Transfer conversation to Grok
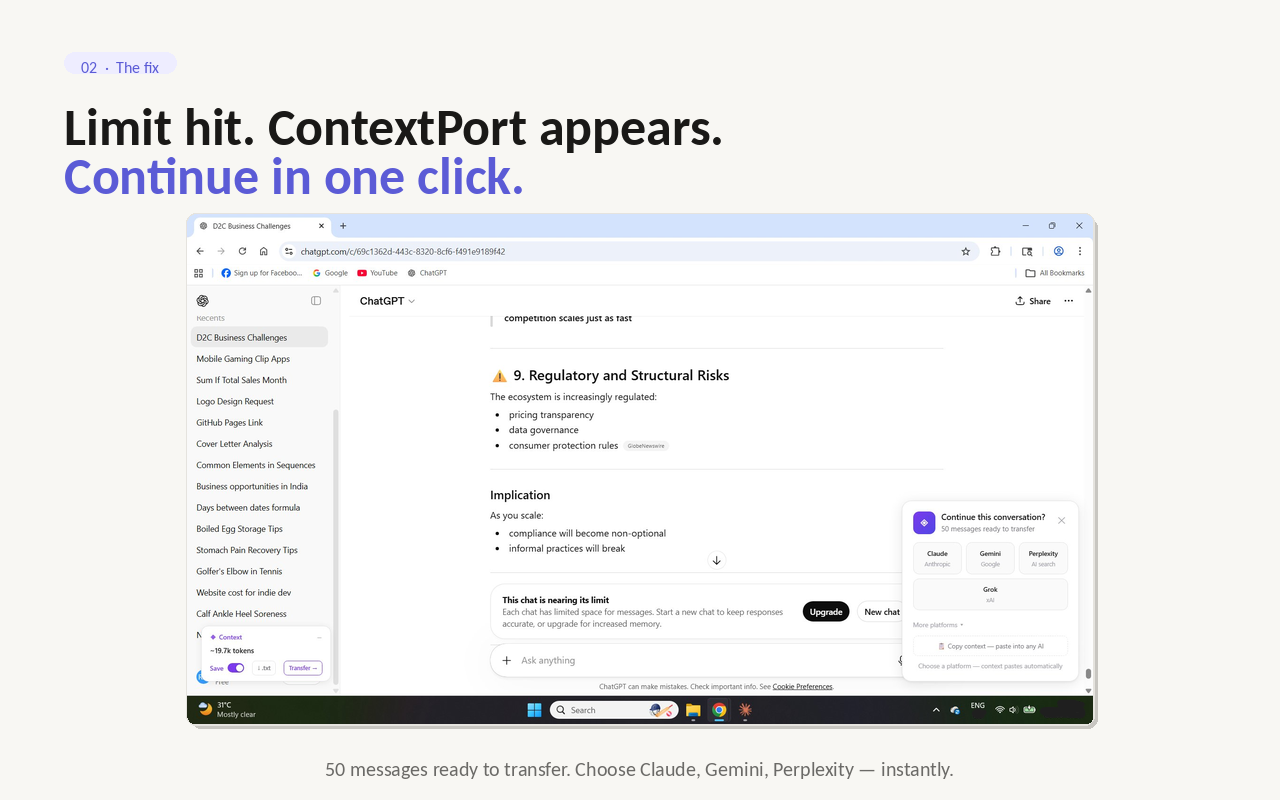 pyautogui.click(x=990, y=594)
